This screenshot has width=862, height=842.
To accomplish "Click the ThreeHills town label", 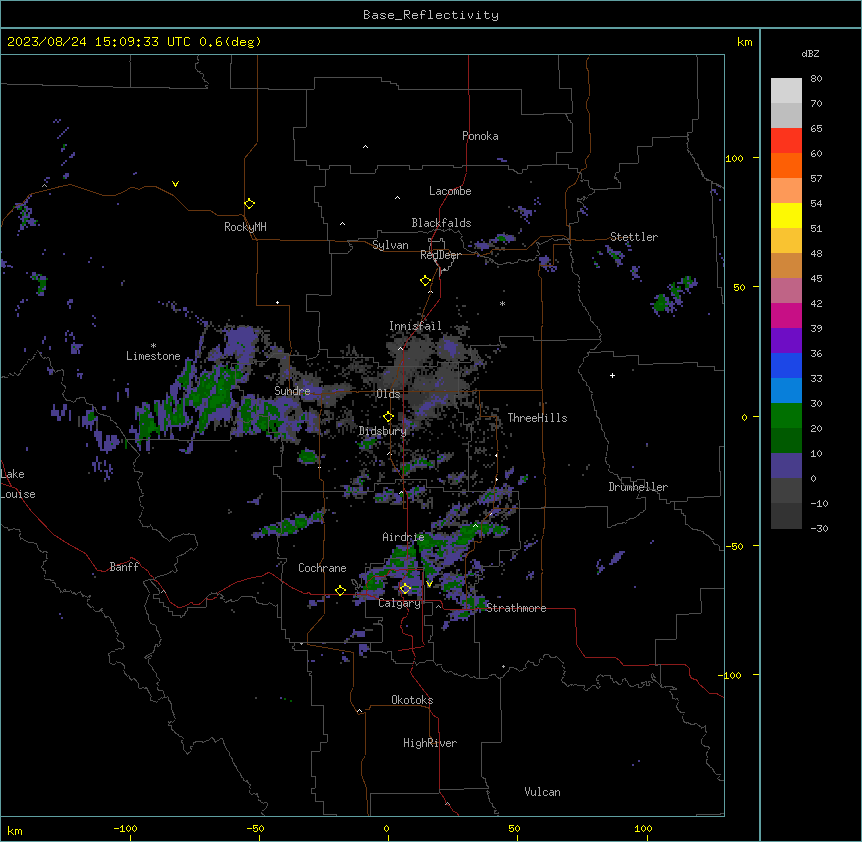I will tap(537, 418).
